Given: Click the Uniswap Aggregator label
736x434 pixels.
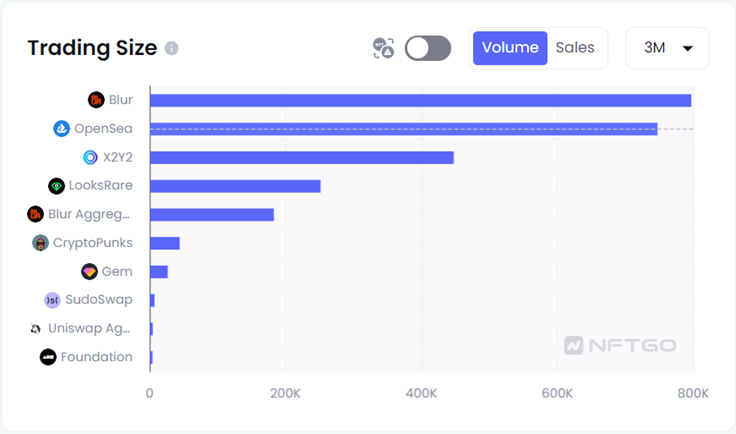Looking at the screenshot, I should click(x=90, y=329).
